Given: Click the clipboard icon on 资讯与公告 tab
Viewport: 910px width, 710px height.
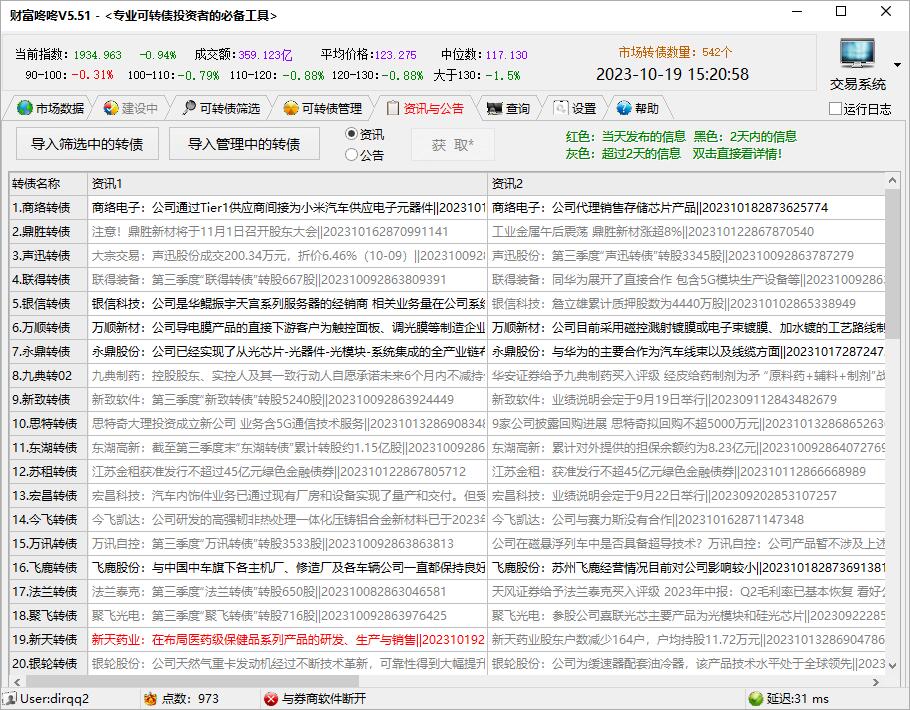Looking at the screenshot, I should pos(393,108).
